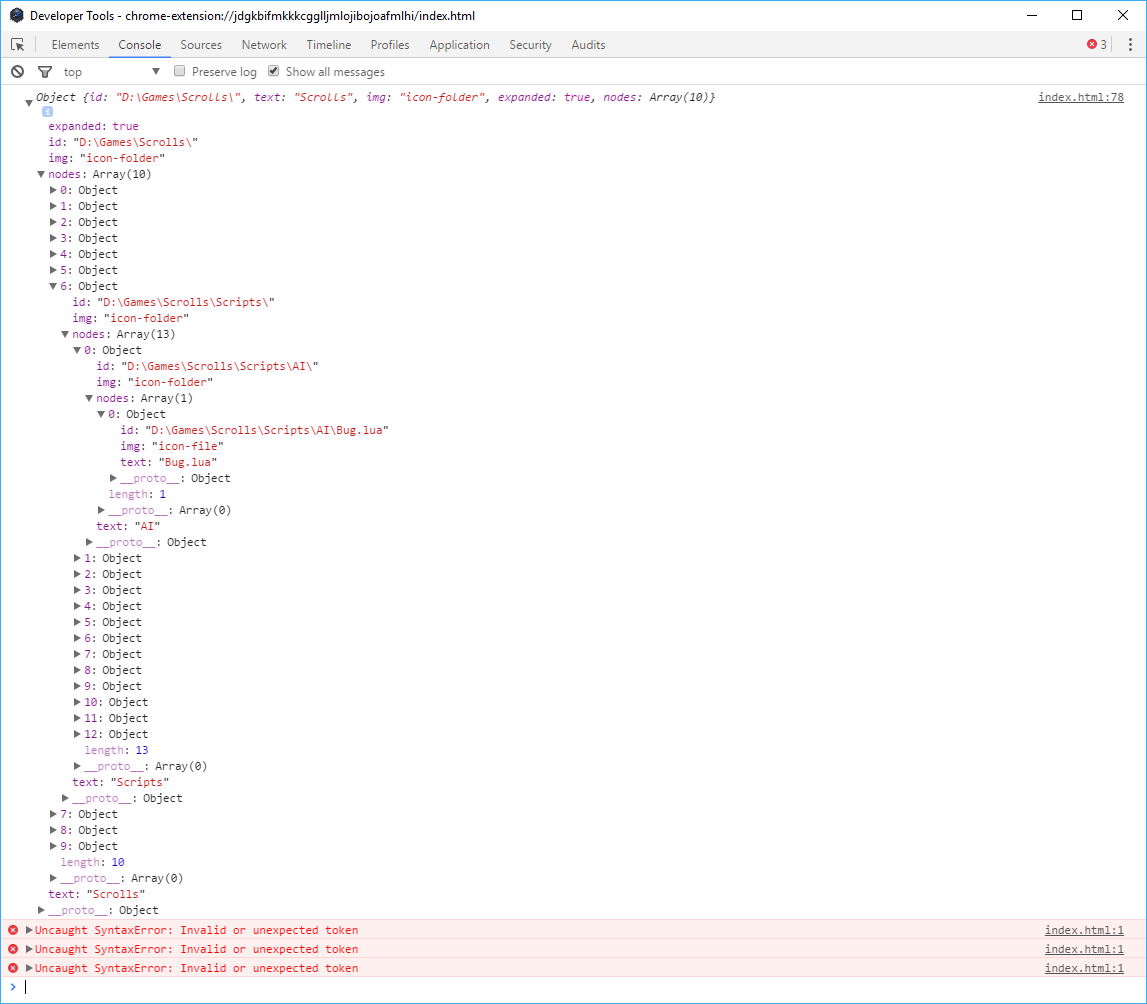Expand the first Uncaught SyntaxError message

point(29,930)
